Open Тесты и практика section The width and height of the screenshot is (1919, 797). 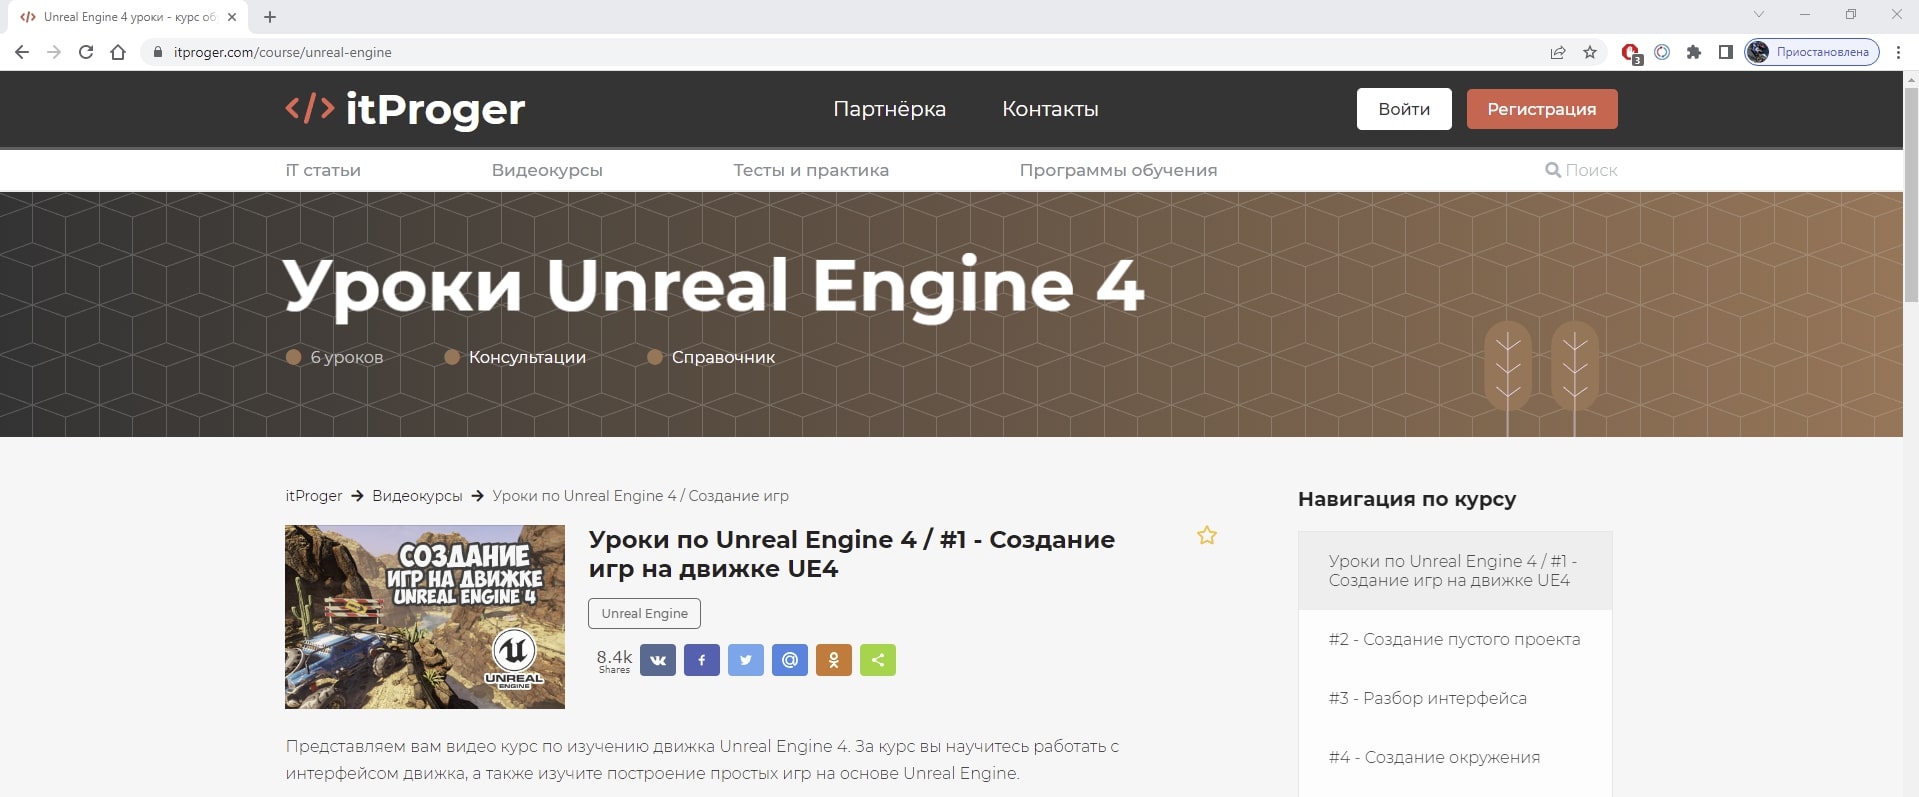coord(811,170)
